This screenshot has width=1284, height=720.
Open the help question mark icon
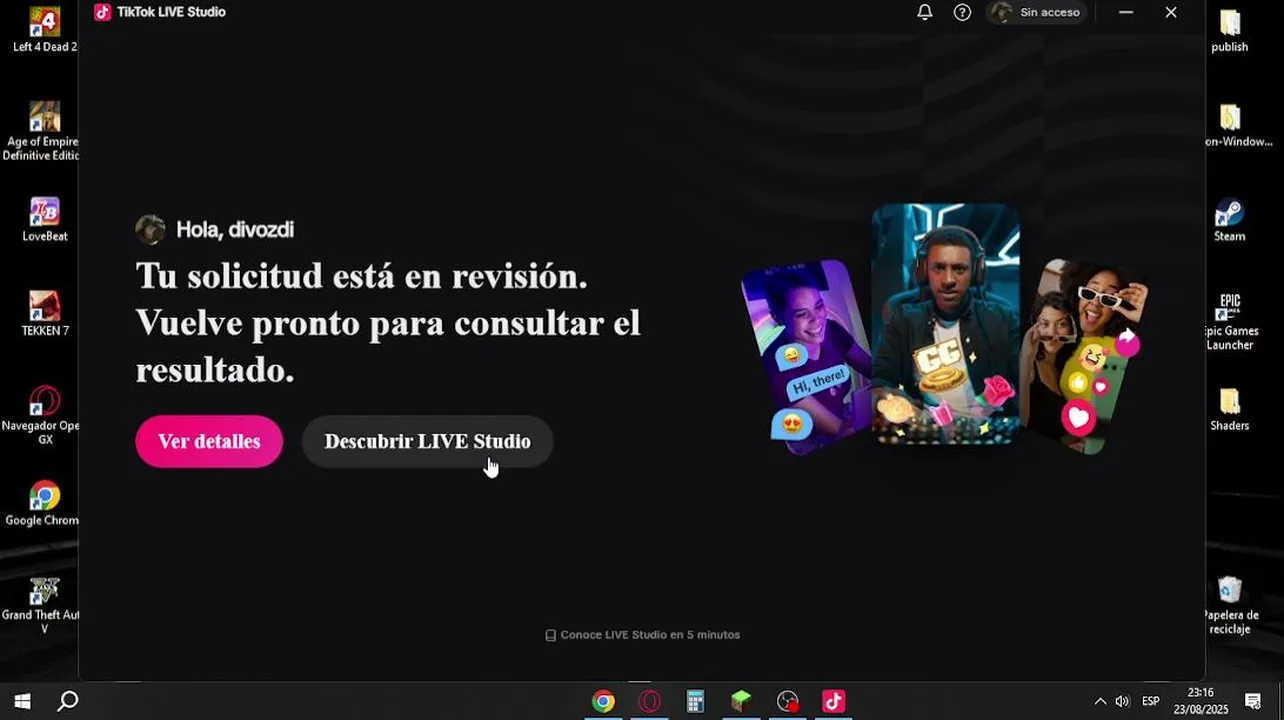point(962,12)
